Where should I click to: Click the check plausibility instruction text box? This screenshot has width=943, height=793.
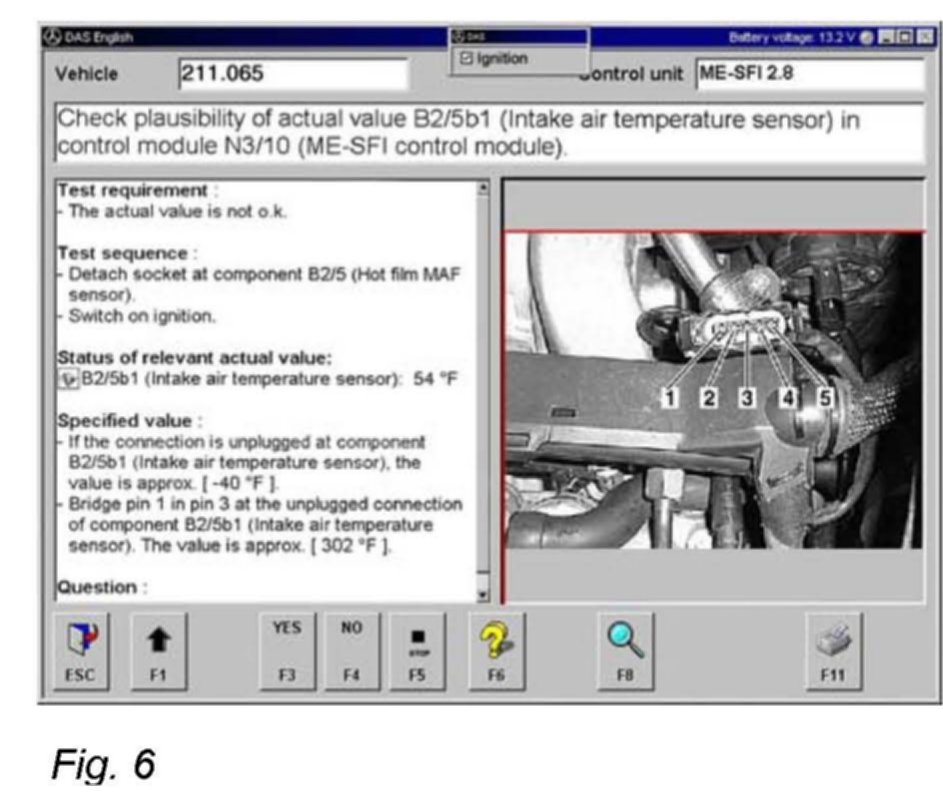point(490,134)
